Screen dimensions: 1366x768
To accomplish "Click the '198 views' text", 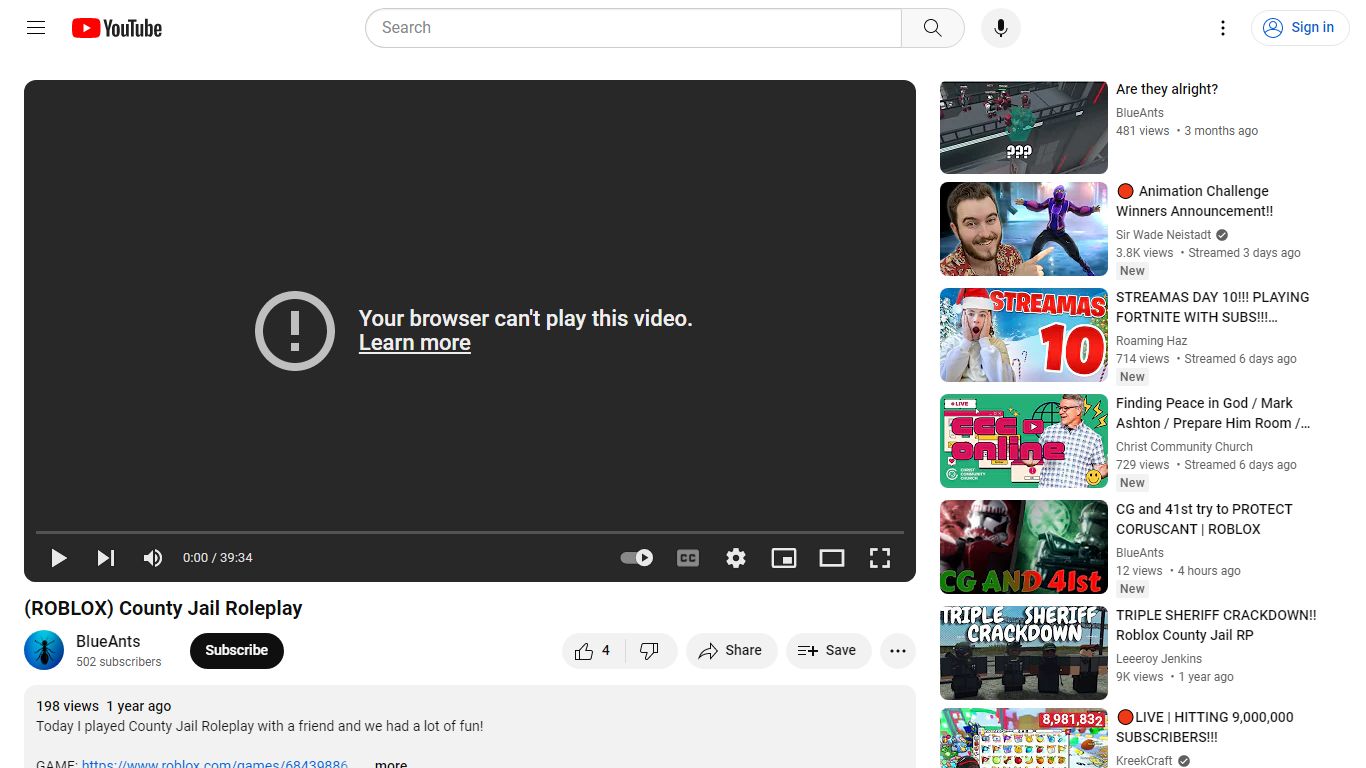I will click(68, 706).
